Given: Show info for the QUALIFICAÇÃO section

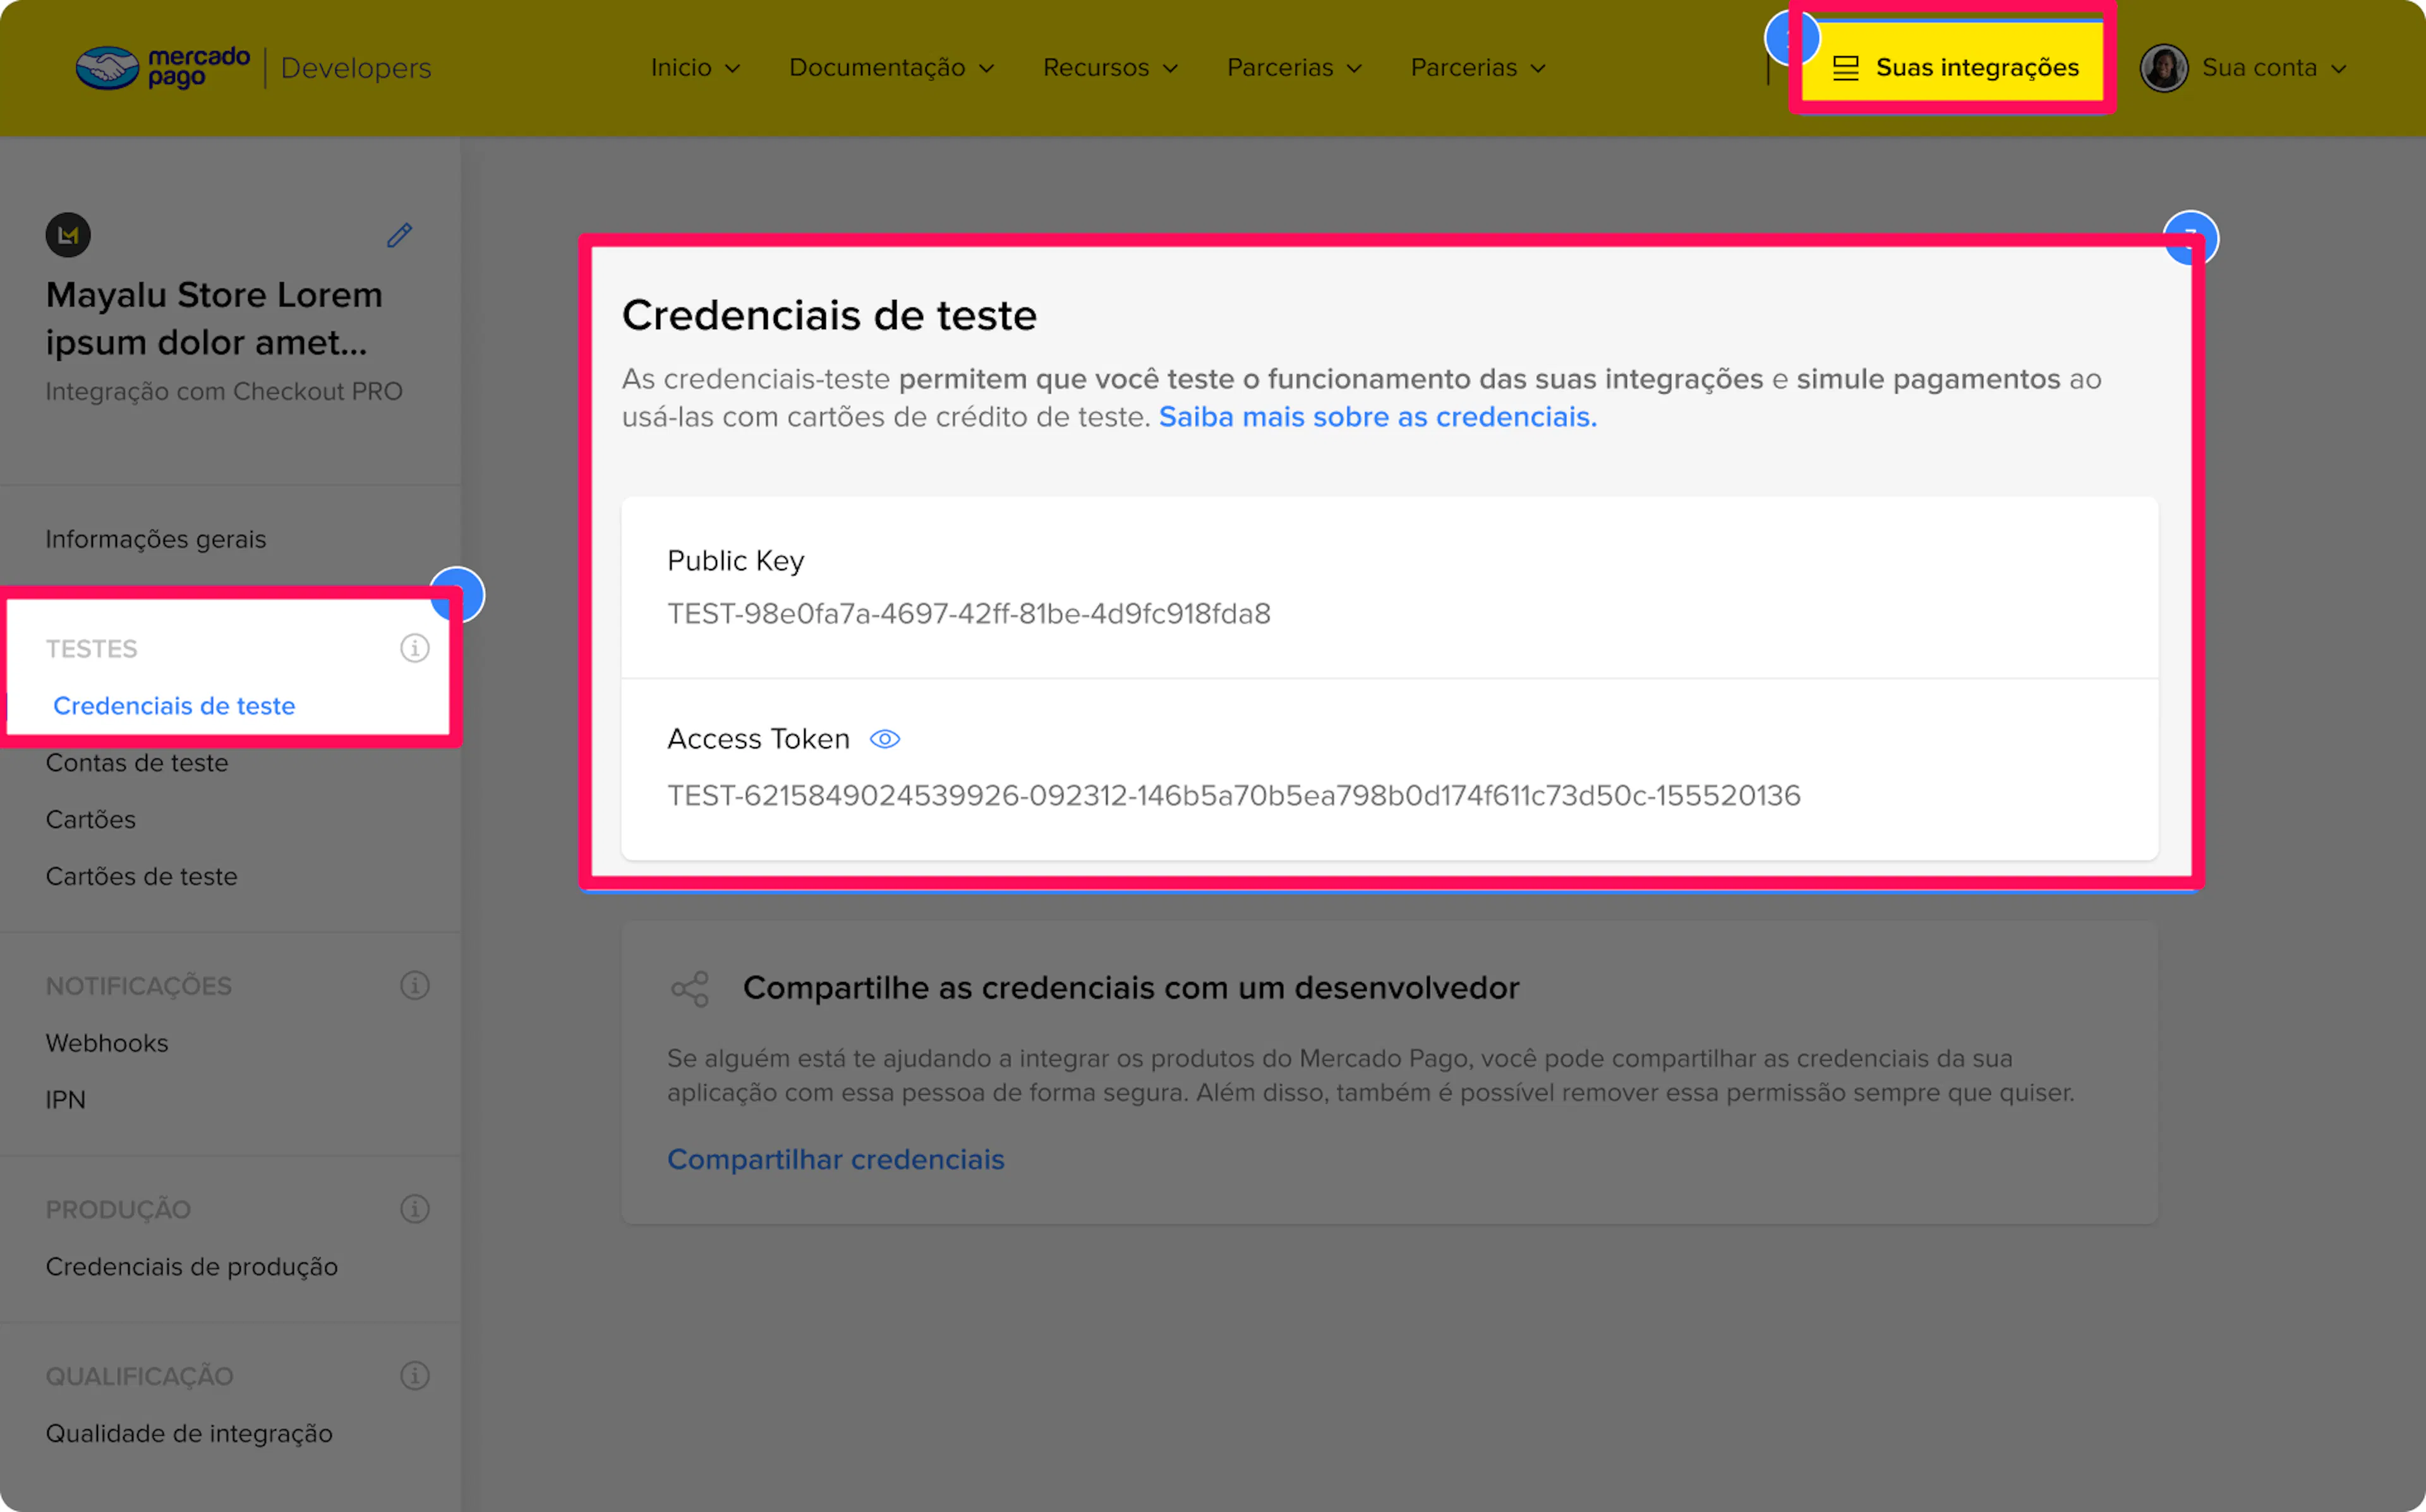Looking at the screenshot, I should coord(415,1375).
